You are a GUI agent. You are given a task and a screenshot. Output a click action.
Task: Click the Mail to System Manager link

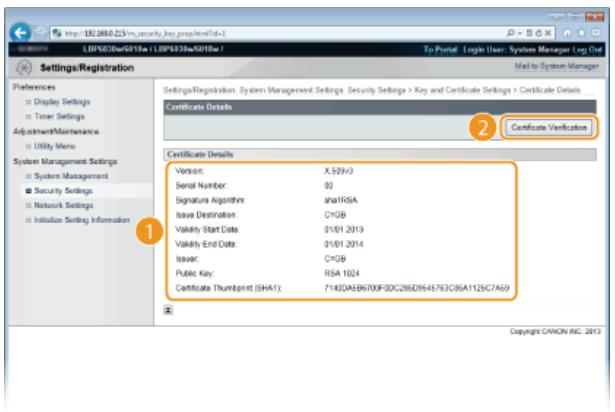557,66
